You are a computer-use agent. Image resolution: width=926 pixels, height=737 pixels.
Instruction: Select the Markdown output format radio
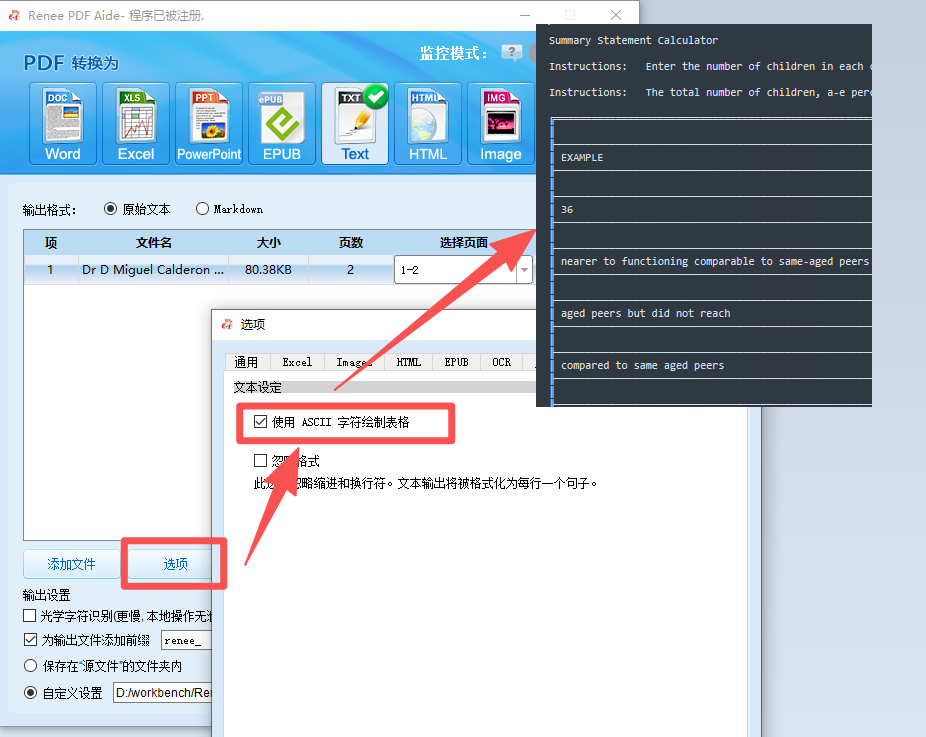[203, 210]
